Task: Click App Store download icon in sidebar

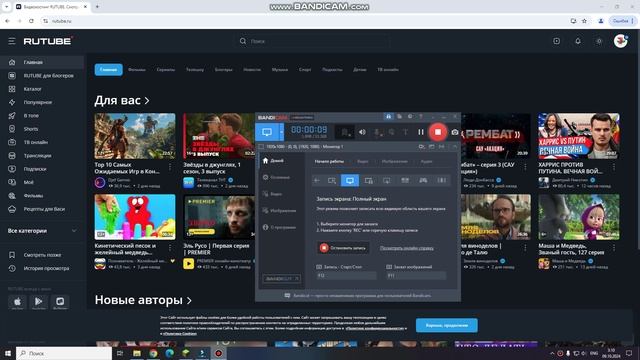Action: [17, 302]
